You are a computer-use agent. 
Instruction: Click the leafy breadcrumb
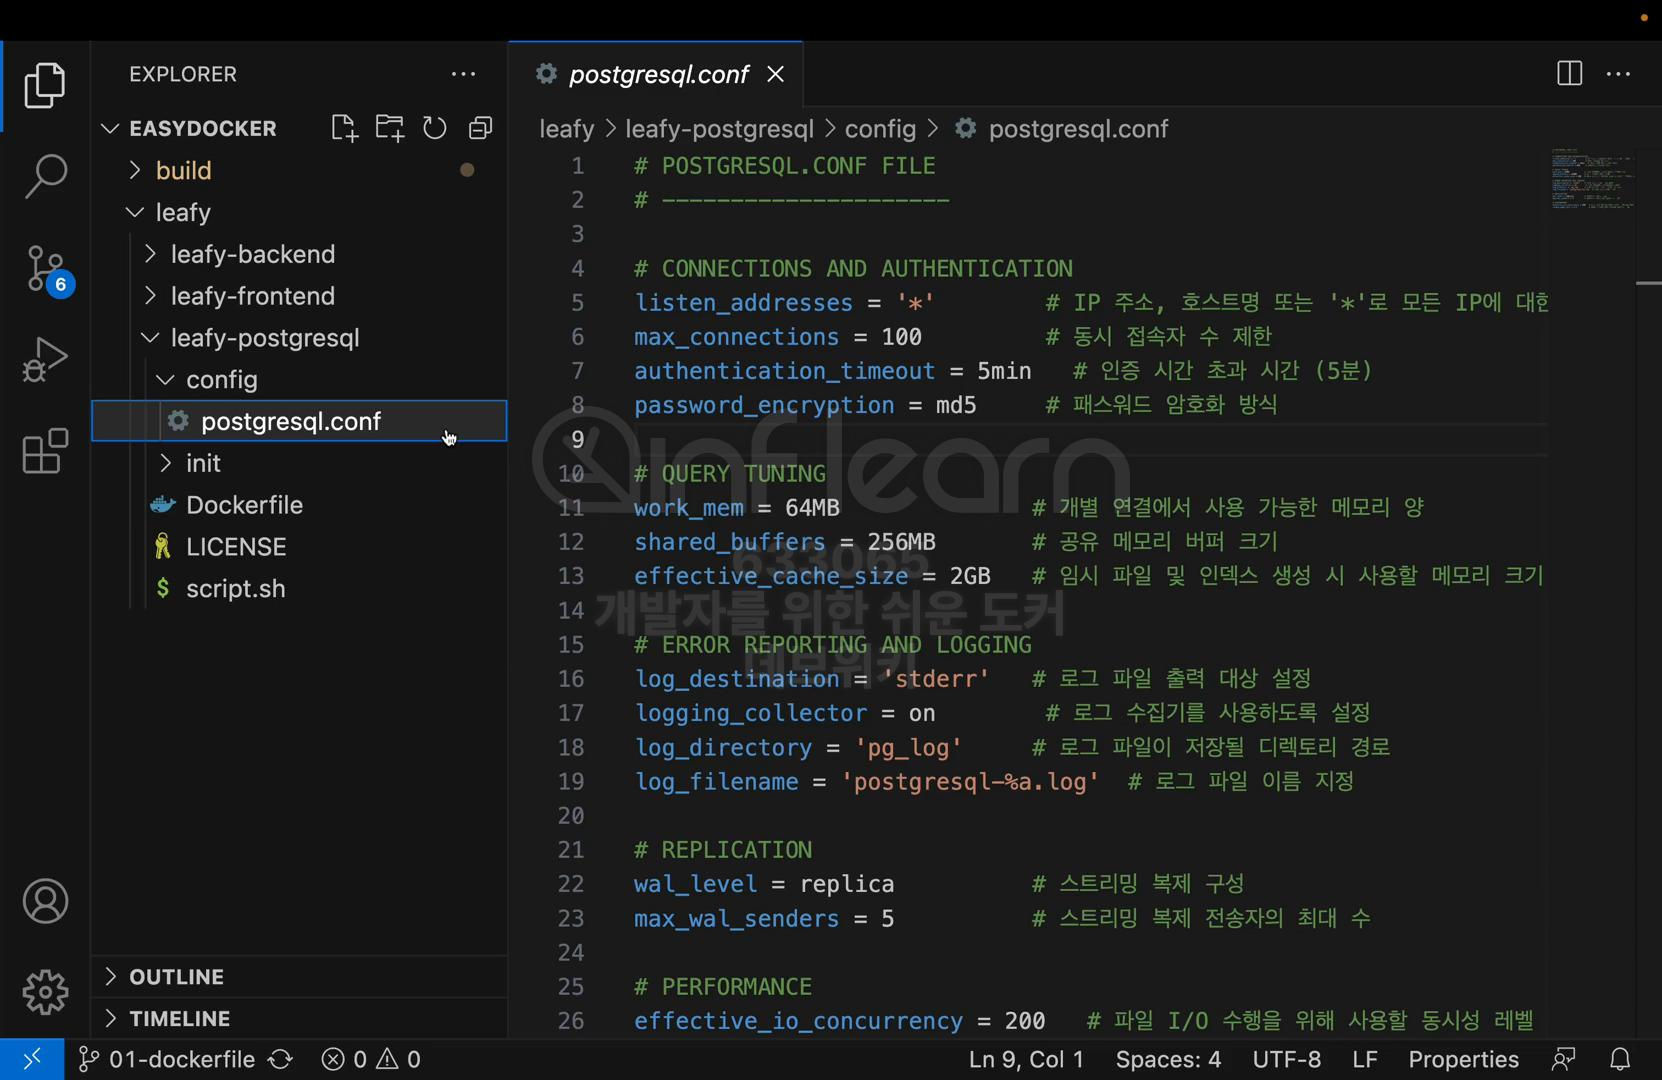coord(567,129)
